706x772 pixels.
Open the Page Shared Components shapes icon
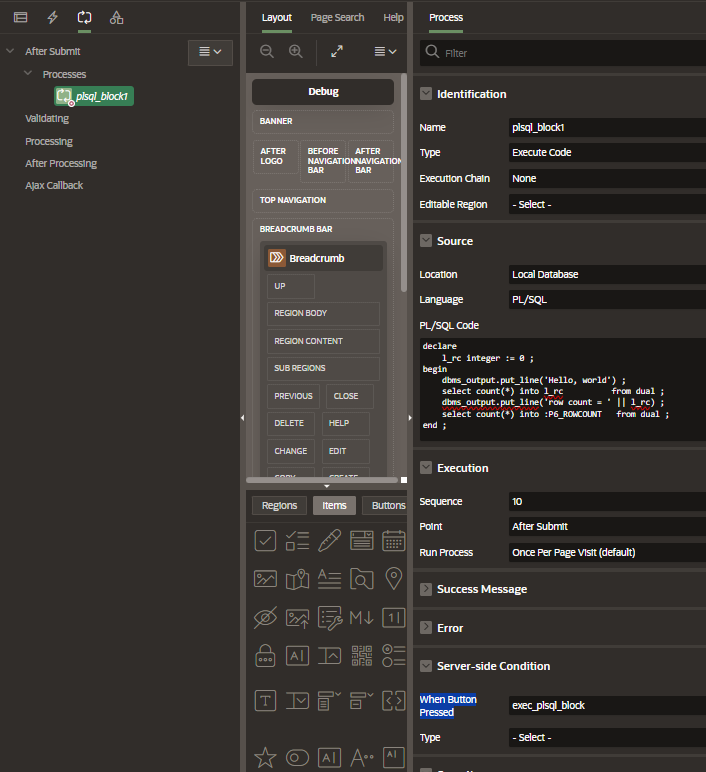click(117, 18)
